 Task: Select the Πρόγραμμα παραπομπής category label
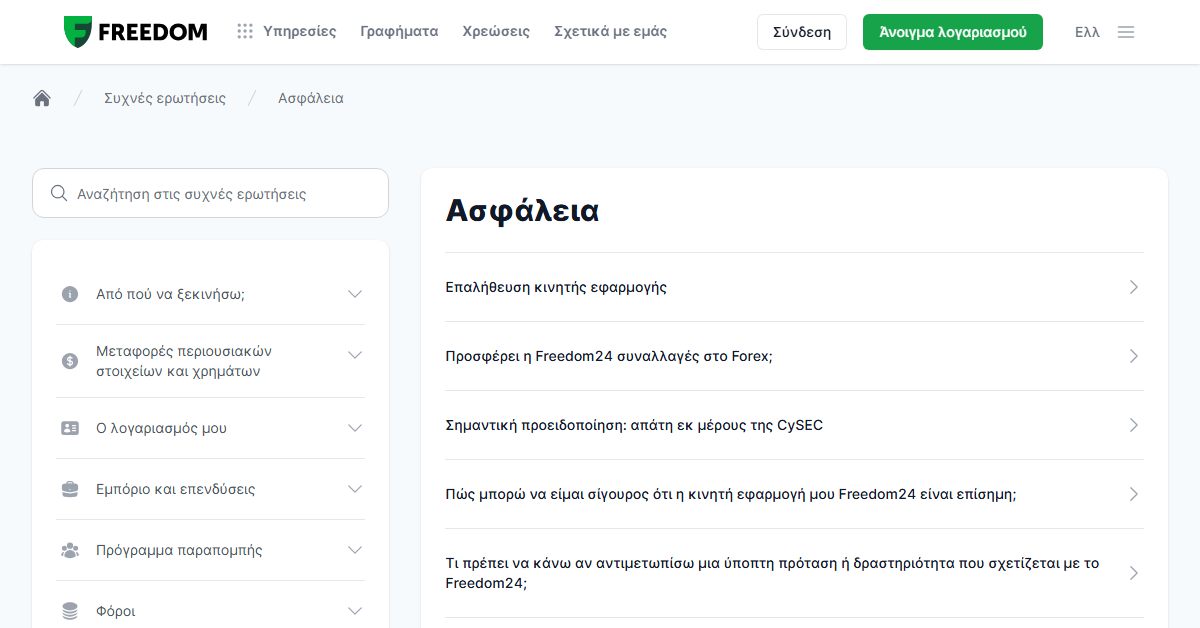coord(179,550)
